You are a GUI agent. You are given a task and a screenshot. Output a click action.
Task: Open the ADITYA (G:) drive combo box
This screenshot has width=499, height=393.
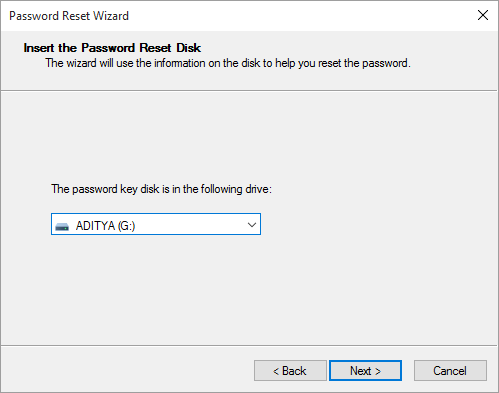tap(156, 224)
